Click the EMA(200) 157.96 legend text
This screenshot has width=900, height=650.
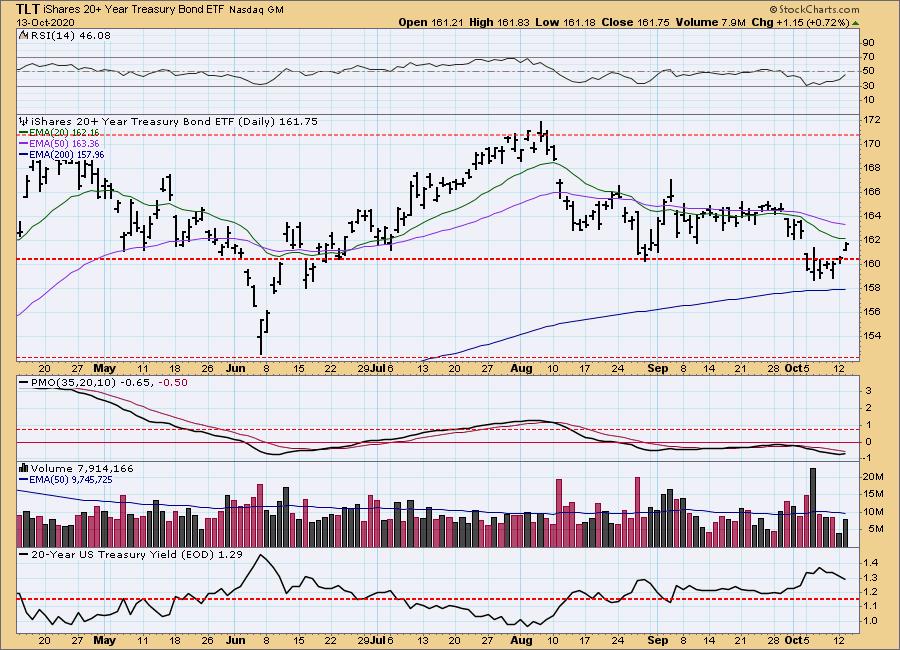click(67, 154)
